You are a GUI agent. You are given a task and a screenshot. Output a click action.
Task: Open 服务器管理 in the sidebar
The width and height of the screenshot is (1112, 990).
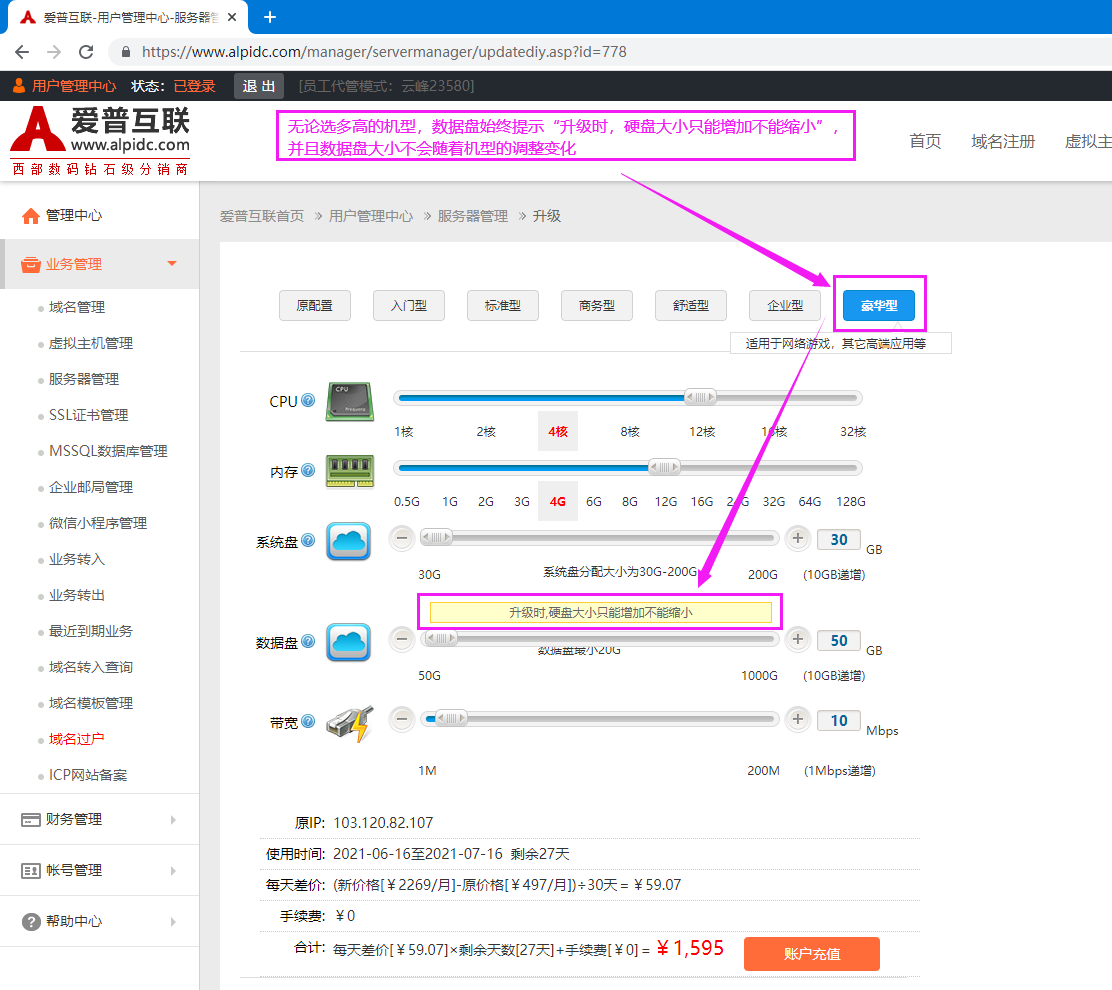[84, 379]
